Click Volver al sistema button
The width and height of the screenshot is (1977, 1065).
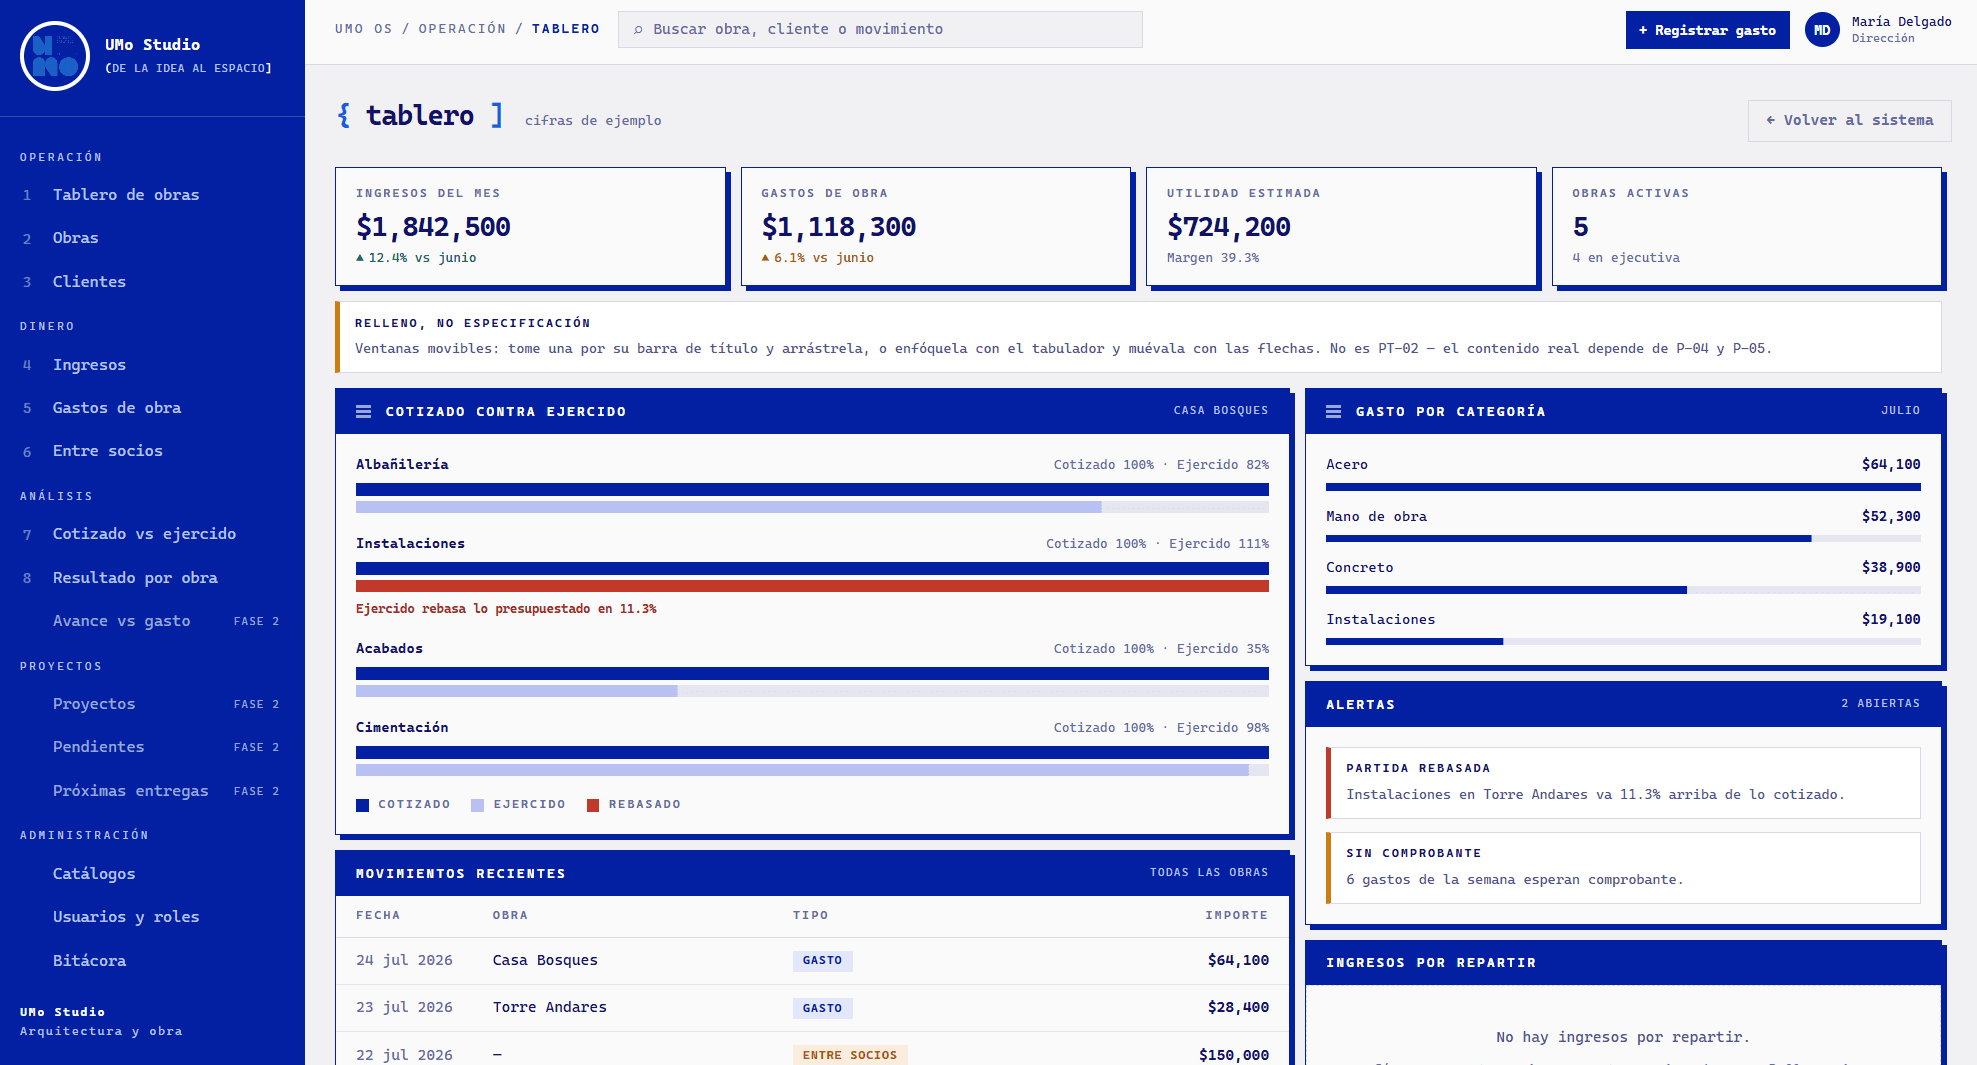coord(1849,120)
